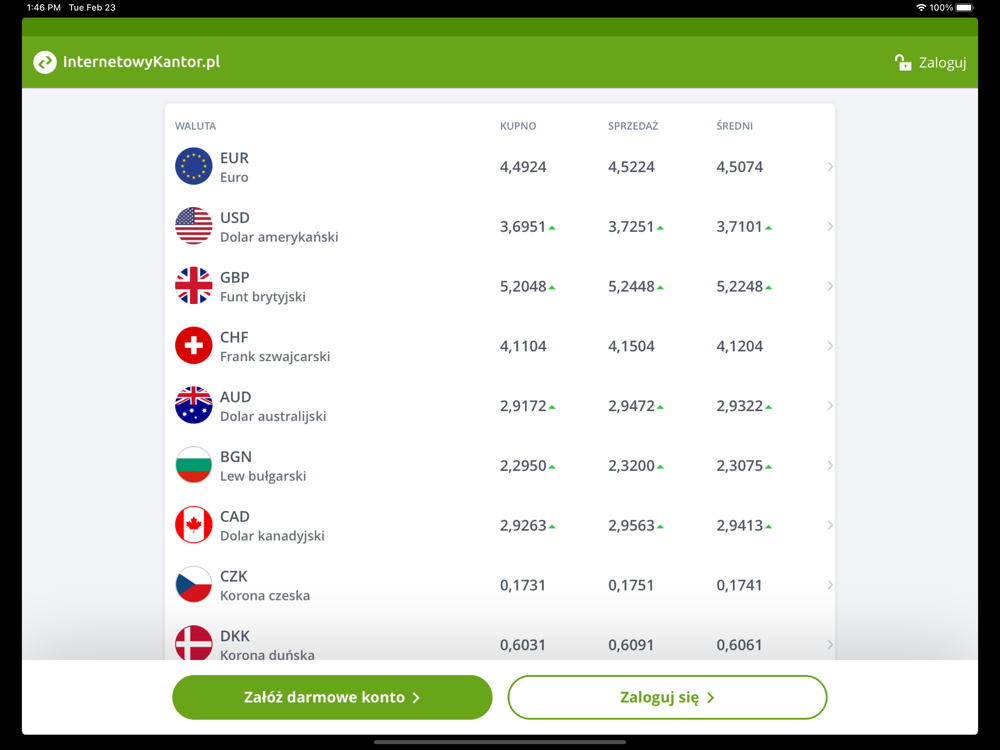This screenshot has width=1000, height=750.
Task: Expand the EUR row chevron
Action: coord(829,166)
